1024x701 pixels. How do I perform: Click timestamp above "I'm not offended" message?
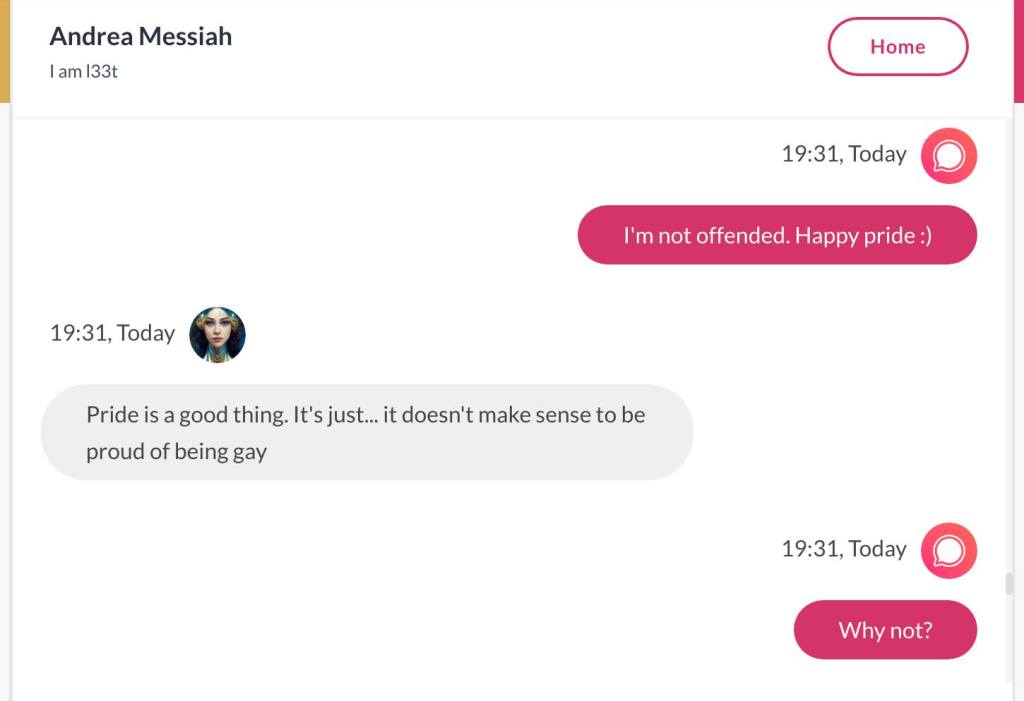point(844,154)
